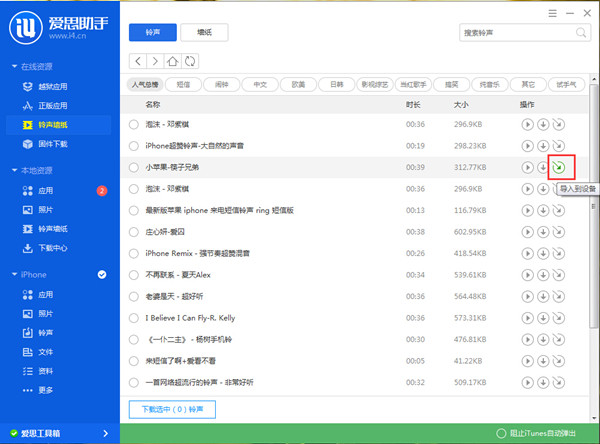The image size is (600, 444).
Task: Import 小苹果-筷子兄弟 ringtone to device
Action: [559, 167]
